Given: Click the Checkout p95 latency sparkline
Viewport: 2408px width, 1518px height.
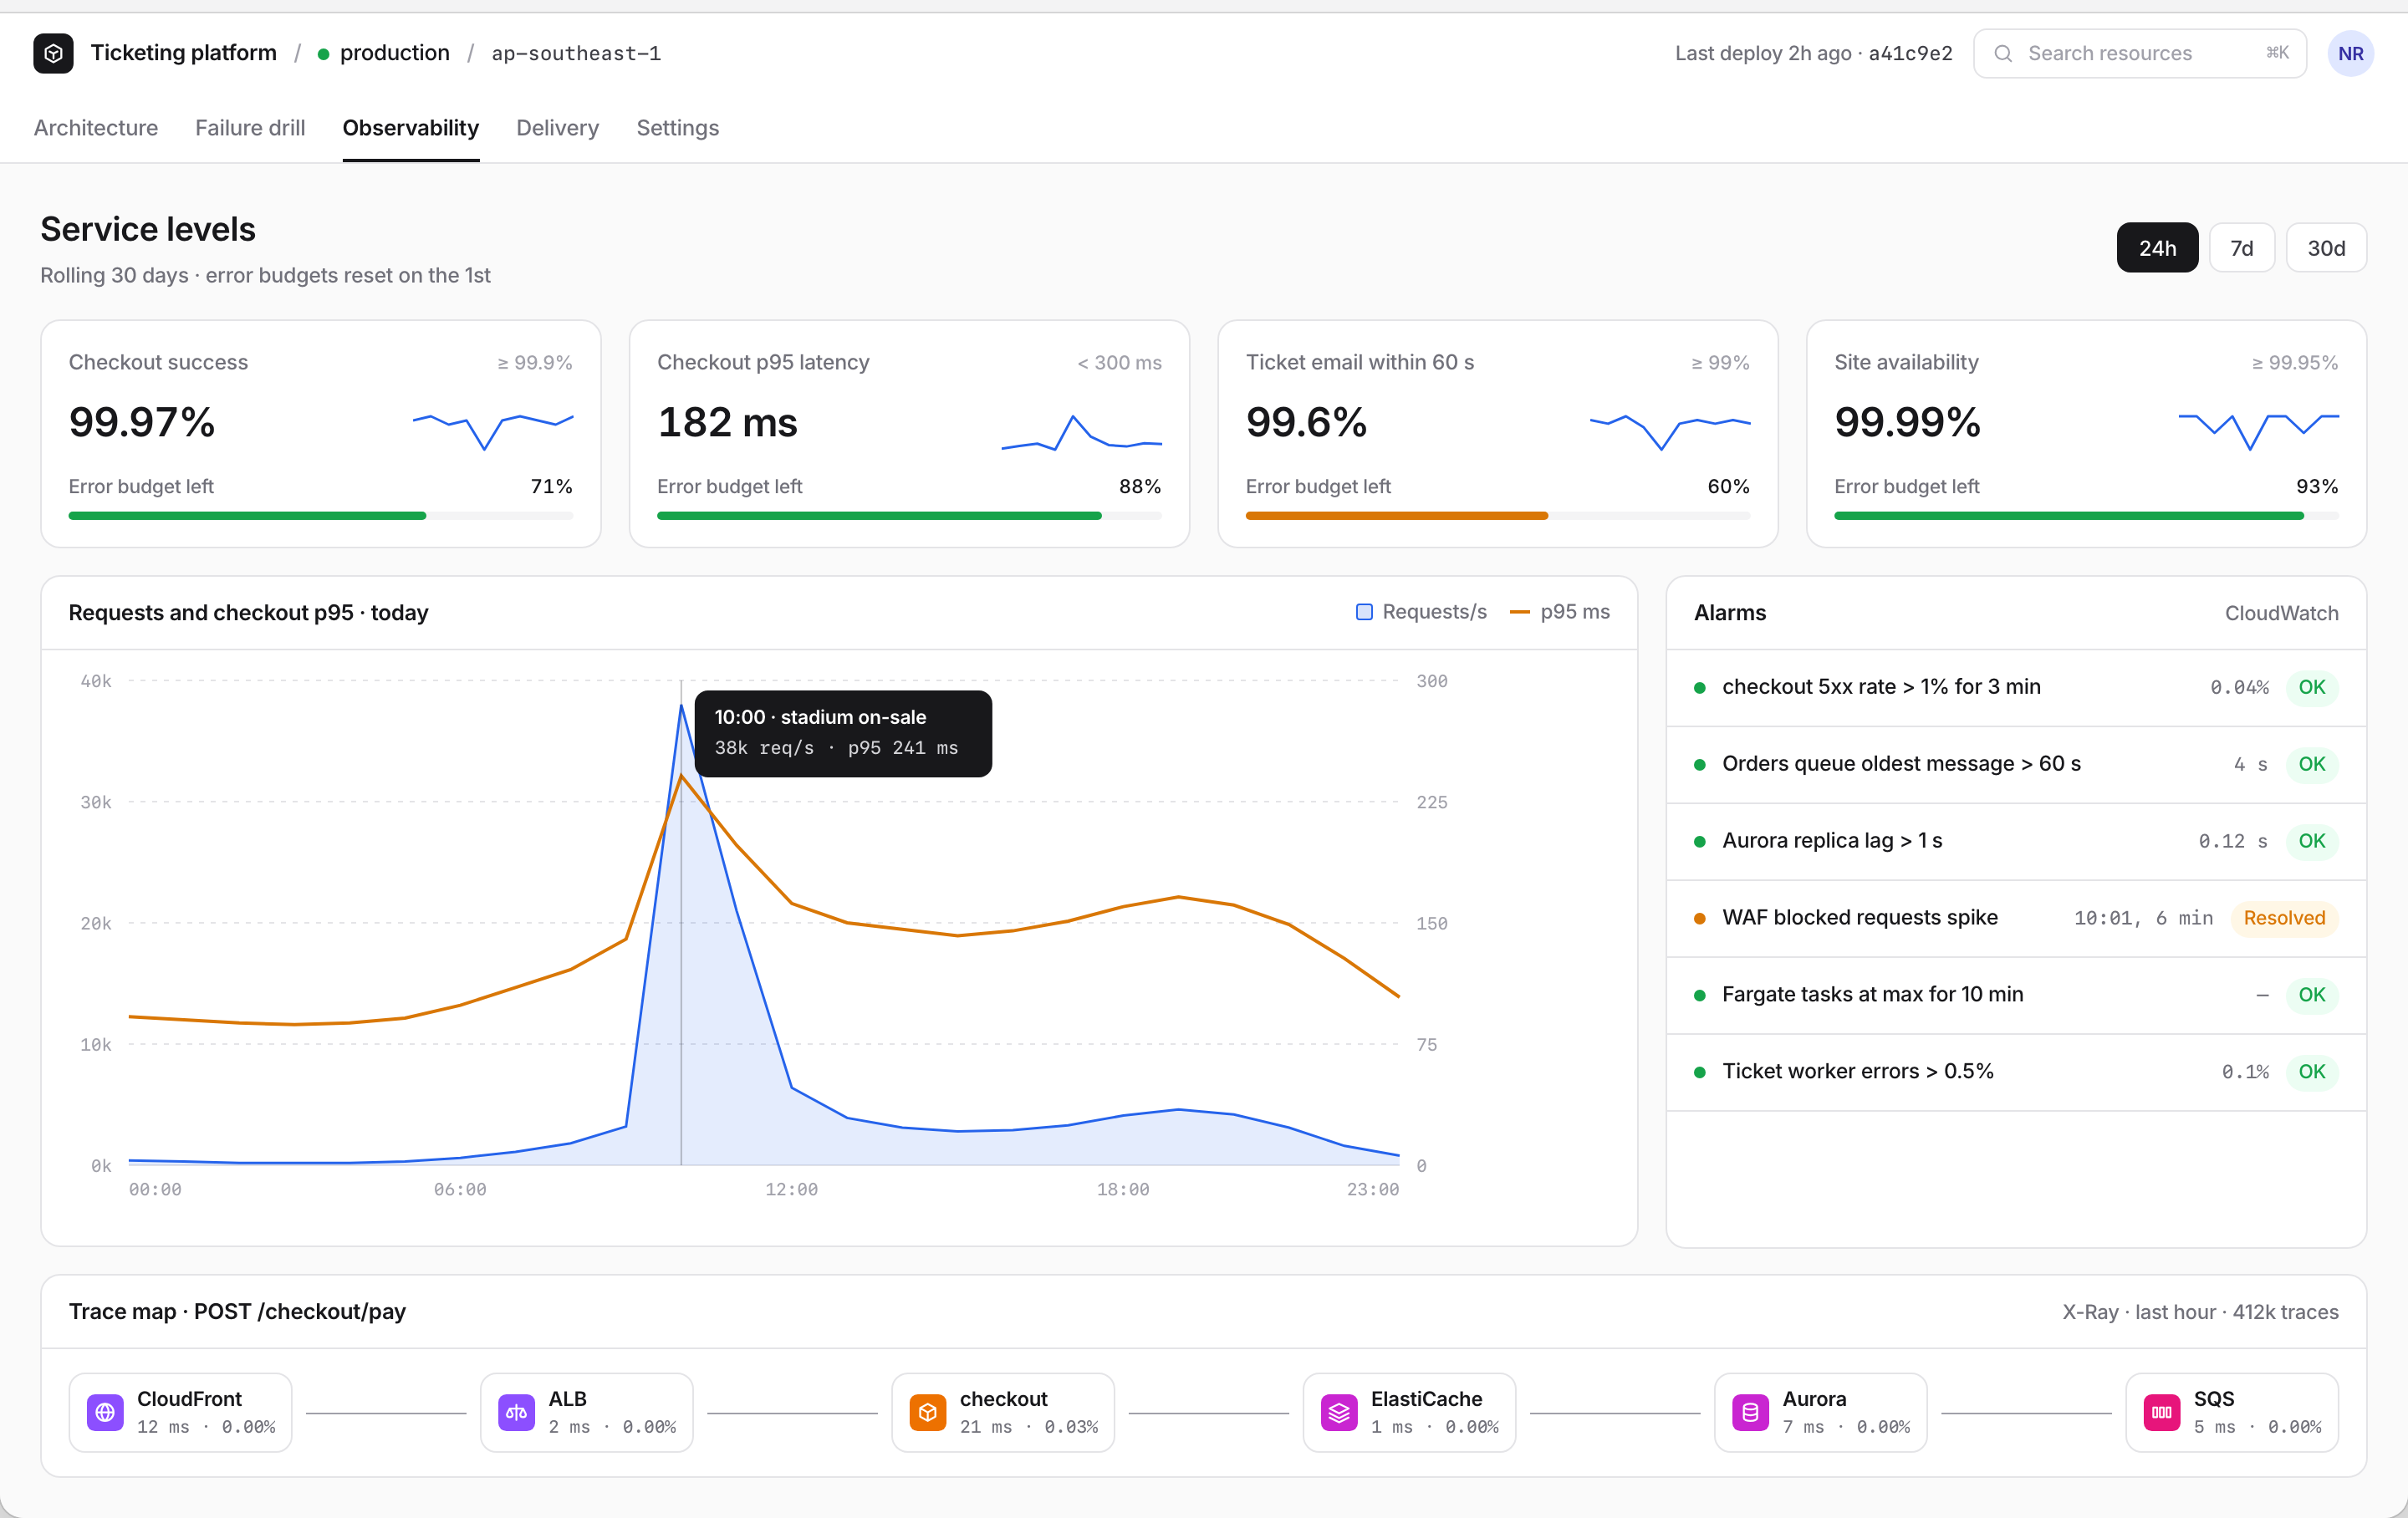Looking at the screenshot, I should (1082, 431).
